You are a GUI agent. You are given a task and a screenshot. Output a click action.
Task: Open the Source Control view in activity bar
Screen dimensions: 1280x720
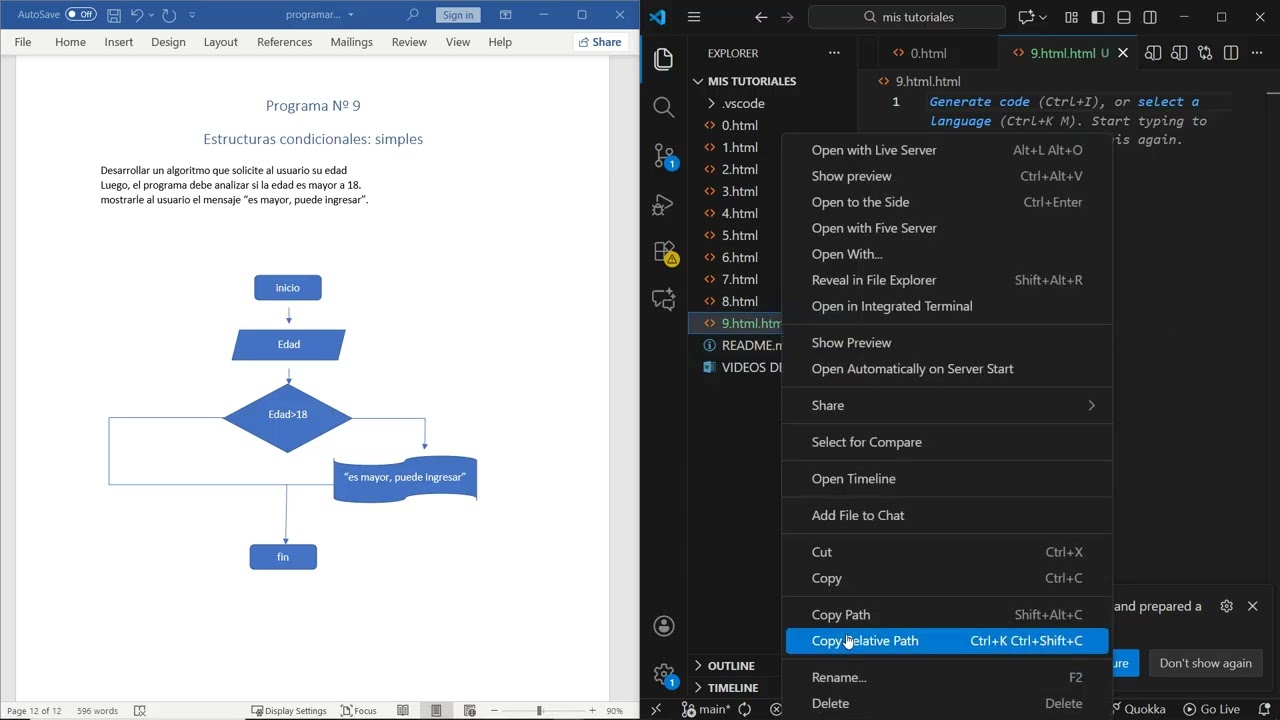point(663,155)
